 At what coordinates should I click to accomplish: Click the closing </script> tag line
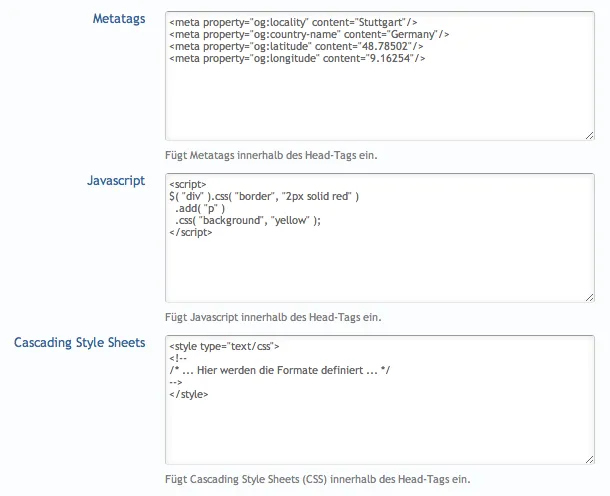(191, 233)
